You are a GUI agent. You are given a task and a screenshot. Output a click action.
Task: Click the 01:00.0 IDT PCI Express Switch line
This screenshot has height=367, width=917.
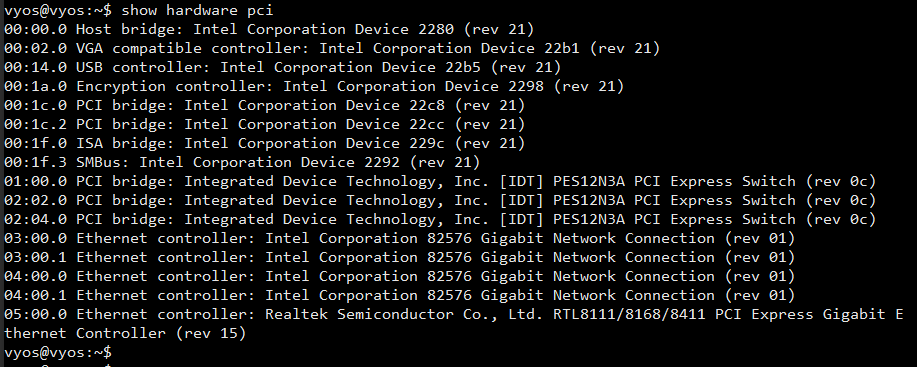(x=440, y=181)
